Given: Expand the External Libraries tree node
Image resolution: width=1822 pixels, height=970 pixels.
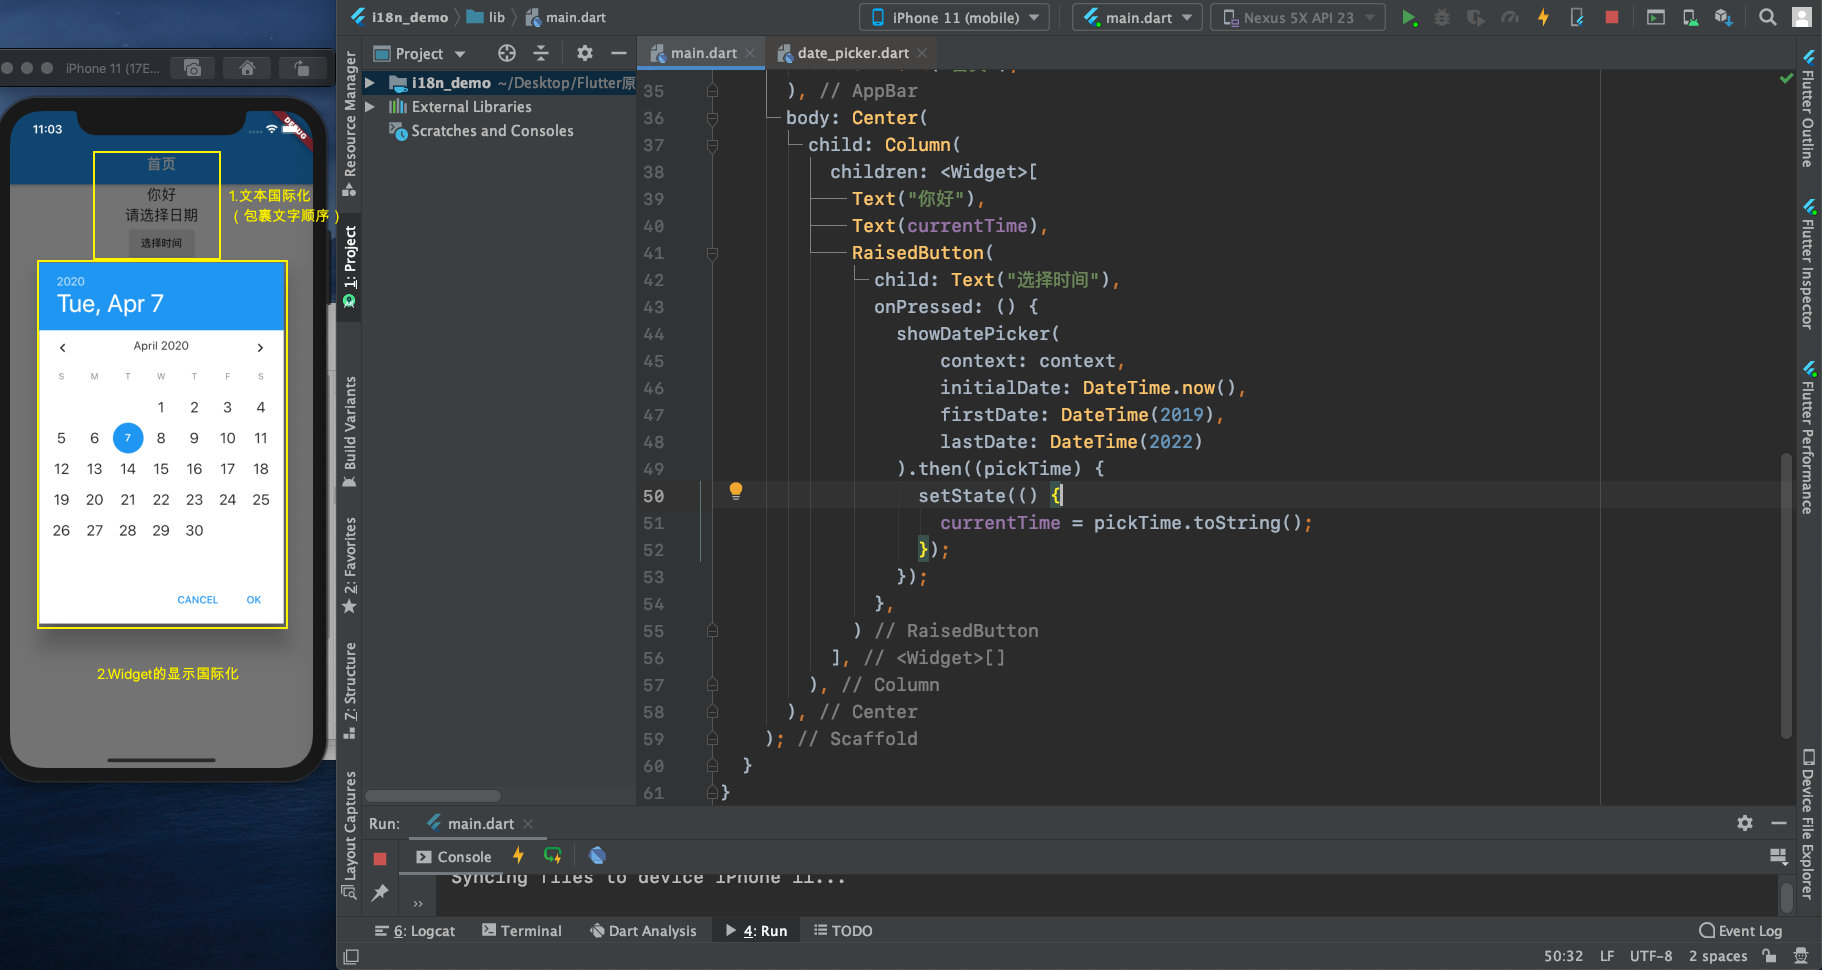Looking at the screenshot, I should click(370, 107).
